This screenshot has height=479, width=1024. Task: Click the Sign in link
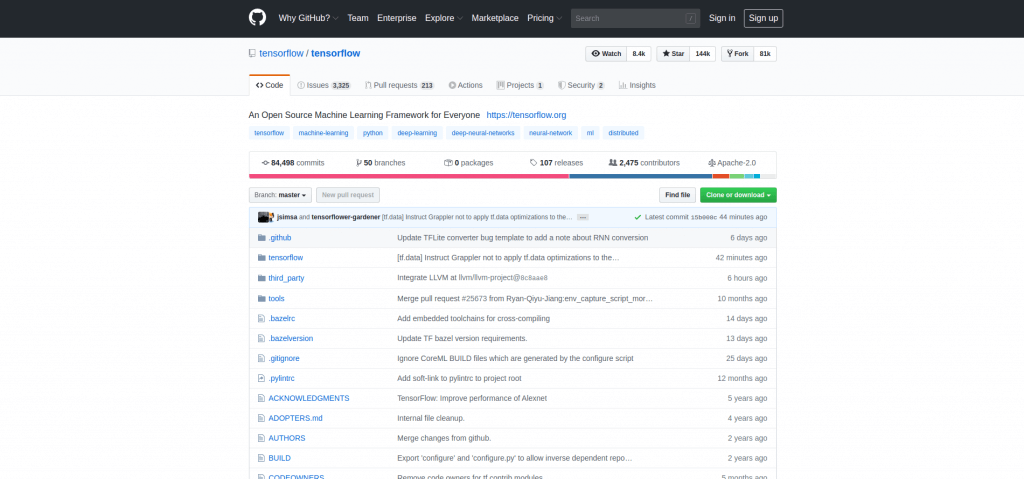click(722, 18)
